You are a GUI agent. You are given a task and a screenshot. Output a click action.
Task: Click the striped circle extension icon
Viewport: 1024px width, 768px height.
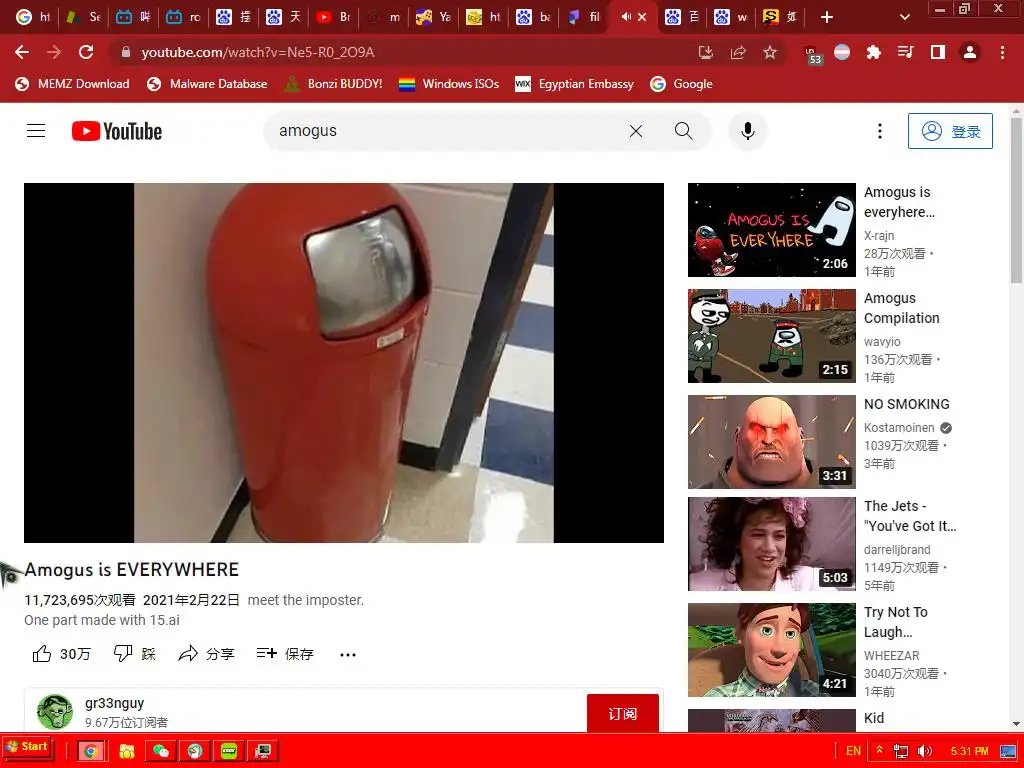[x=842, y=52]
